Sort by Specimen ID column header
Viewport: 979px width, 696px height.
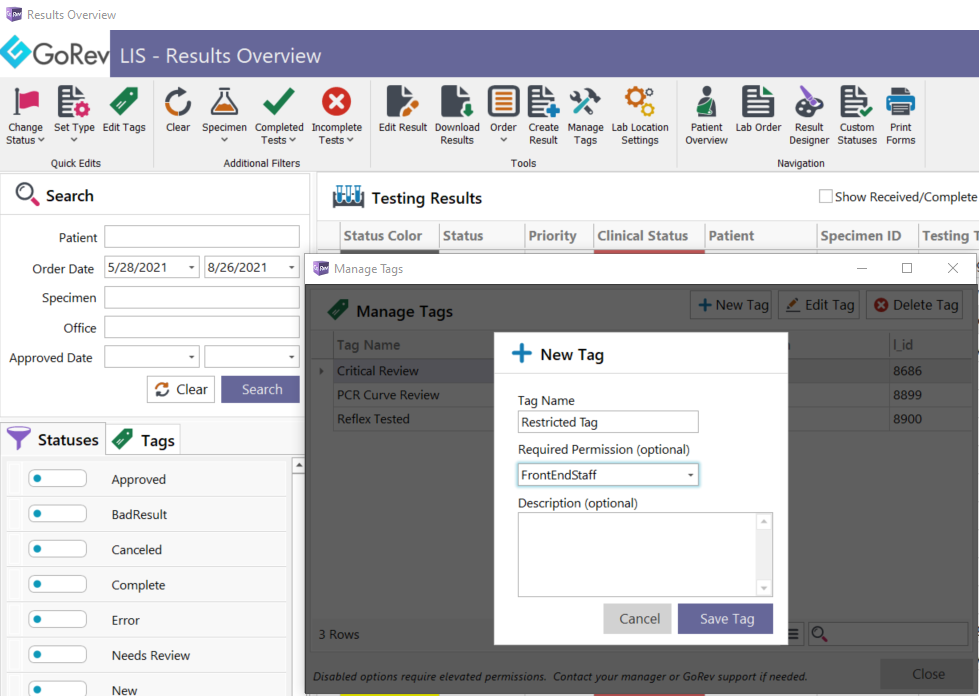(860, 236)
